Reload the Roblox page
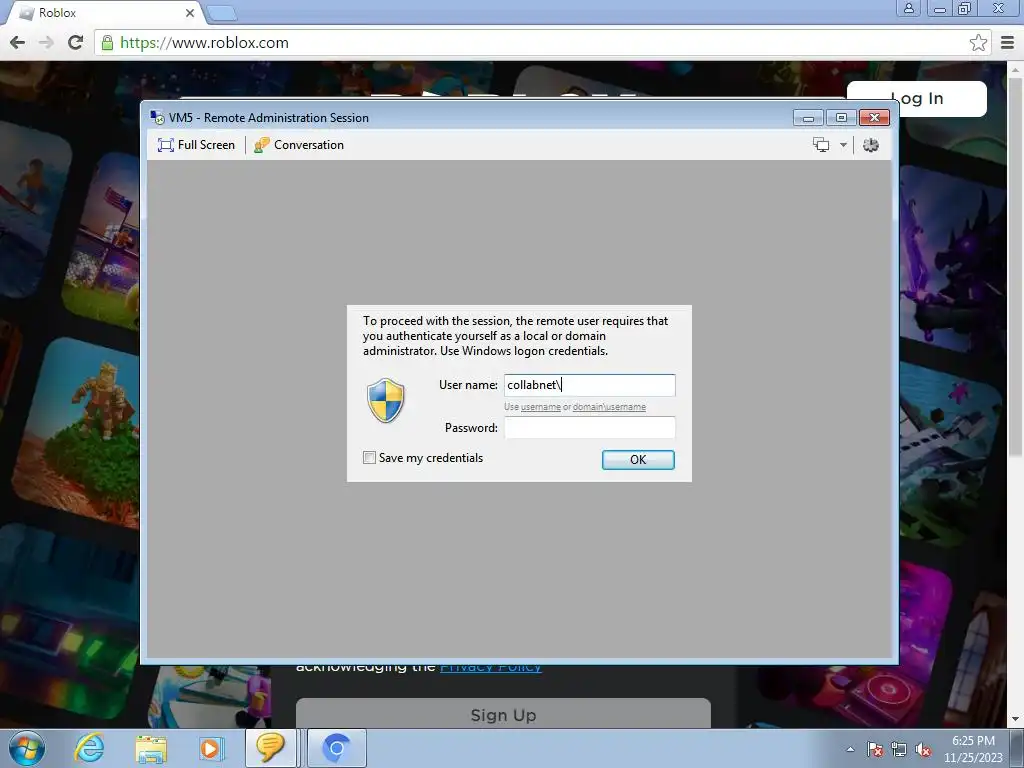The width and height of the screenshot is (1024, 768). coord(76,43)
